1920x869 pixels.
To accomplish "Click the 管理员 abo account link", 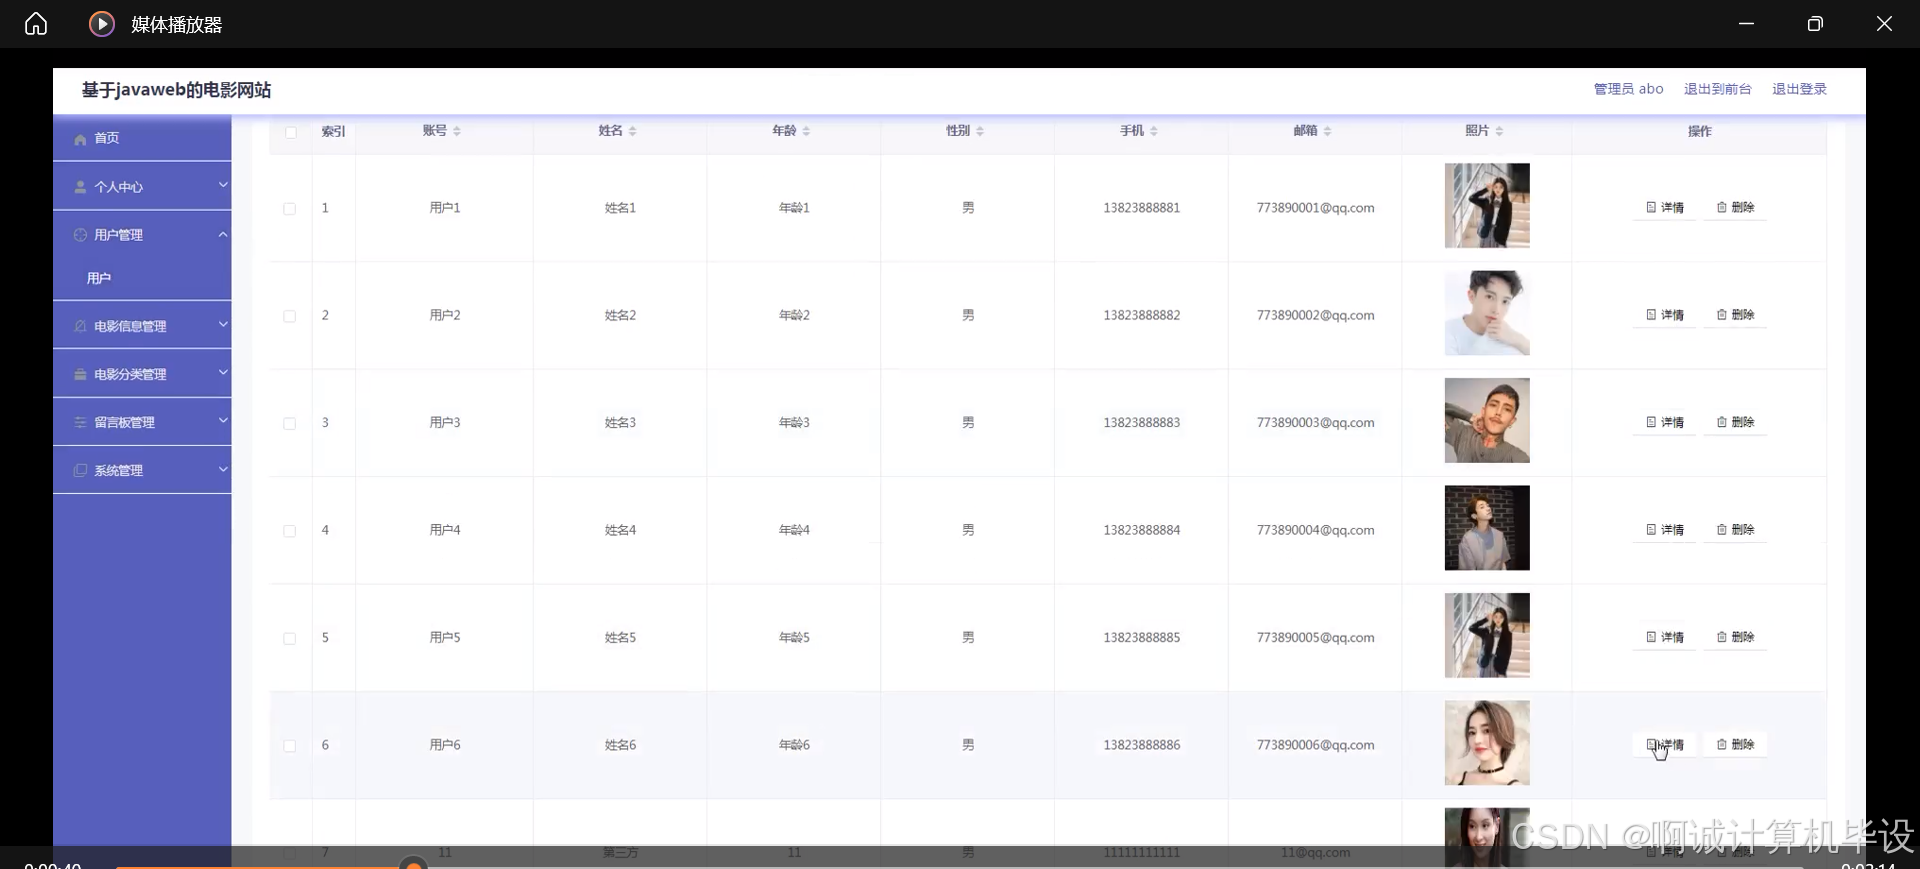I will [1628, 89].
